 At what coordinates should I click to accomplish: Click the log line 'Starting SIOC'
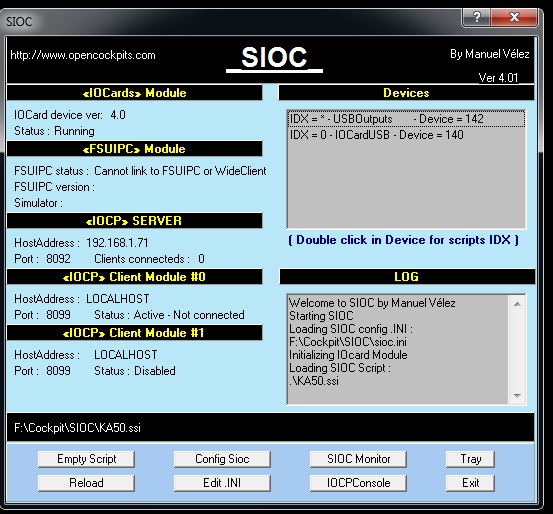tap(321, 316)
